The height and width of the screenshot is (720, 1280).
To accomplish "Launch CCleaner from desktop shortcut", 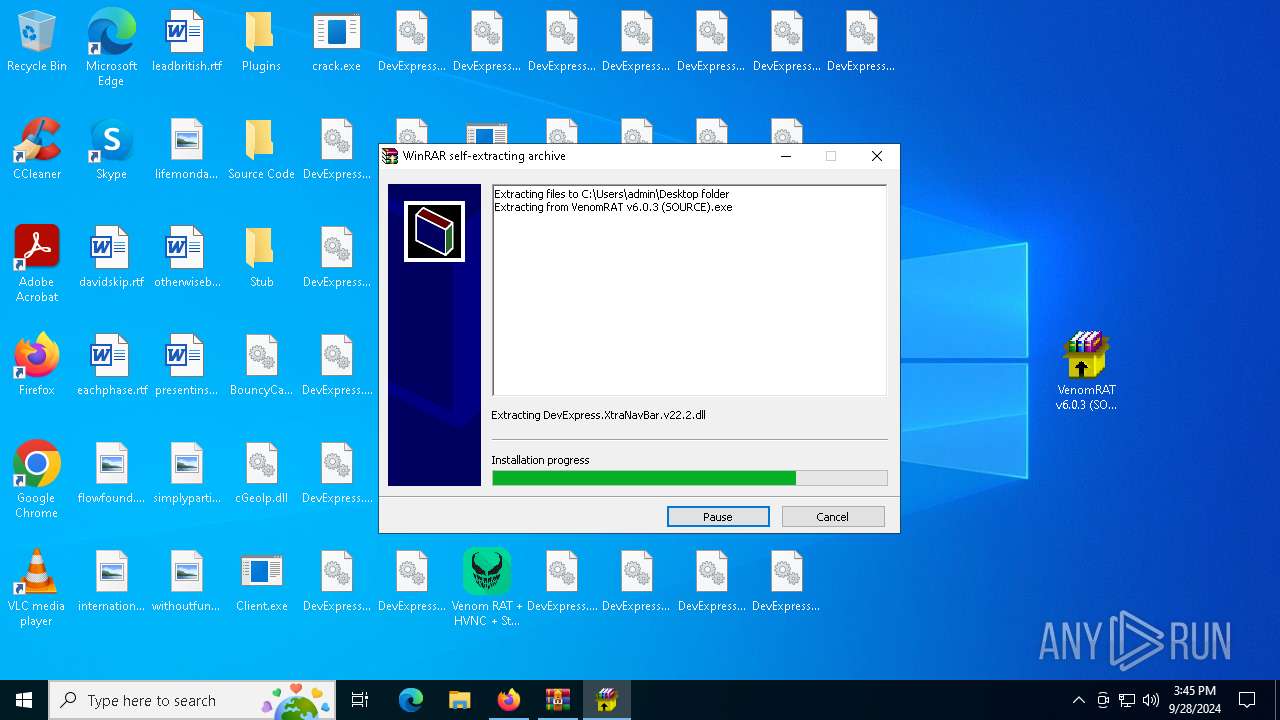I will click(37, 150).
